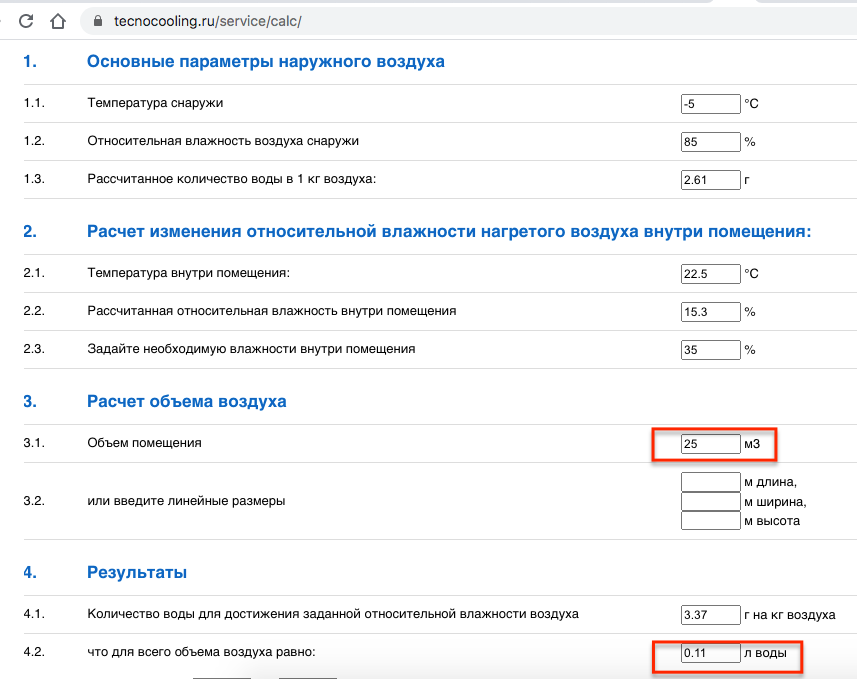857x679 pixels.
Task: Focus the room height input field
Action: tap(710, 520)
